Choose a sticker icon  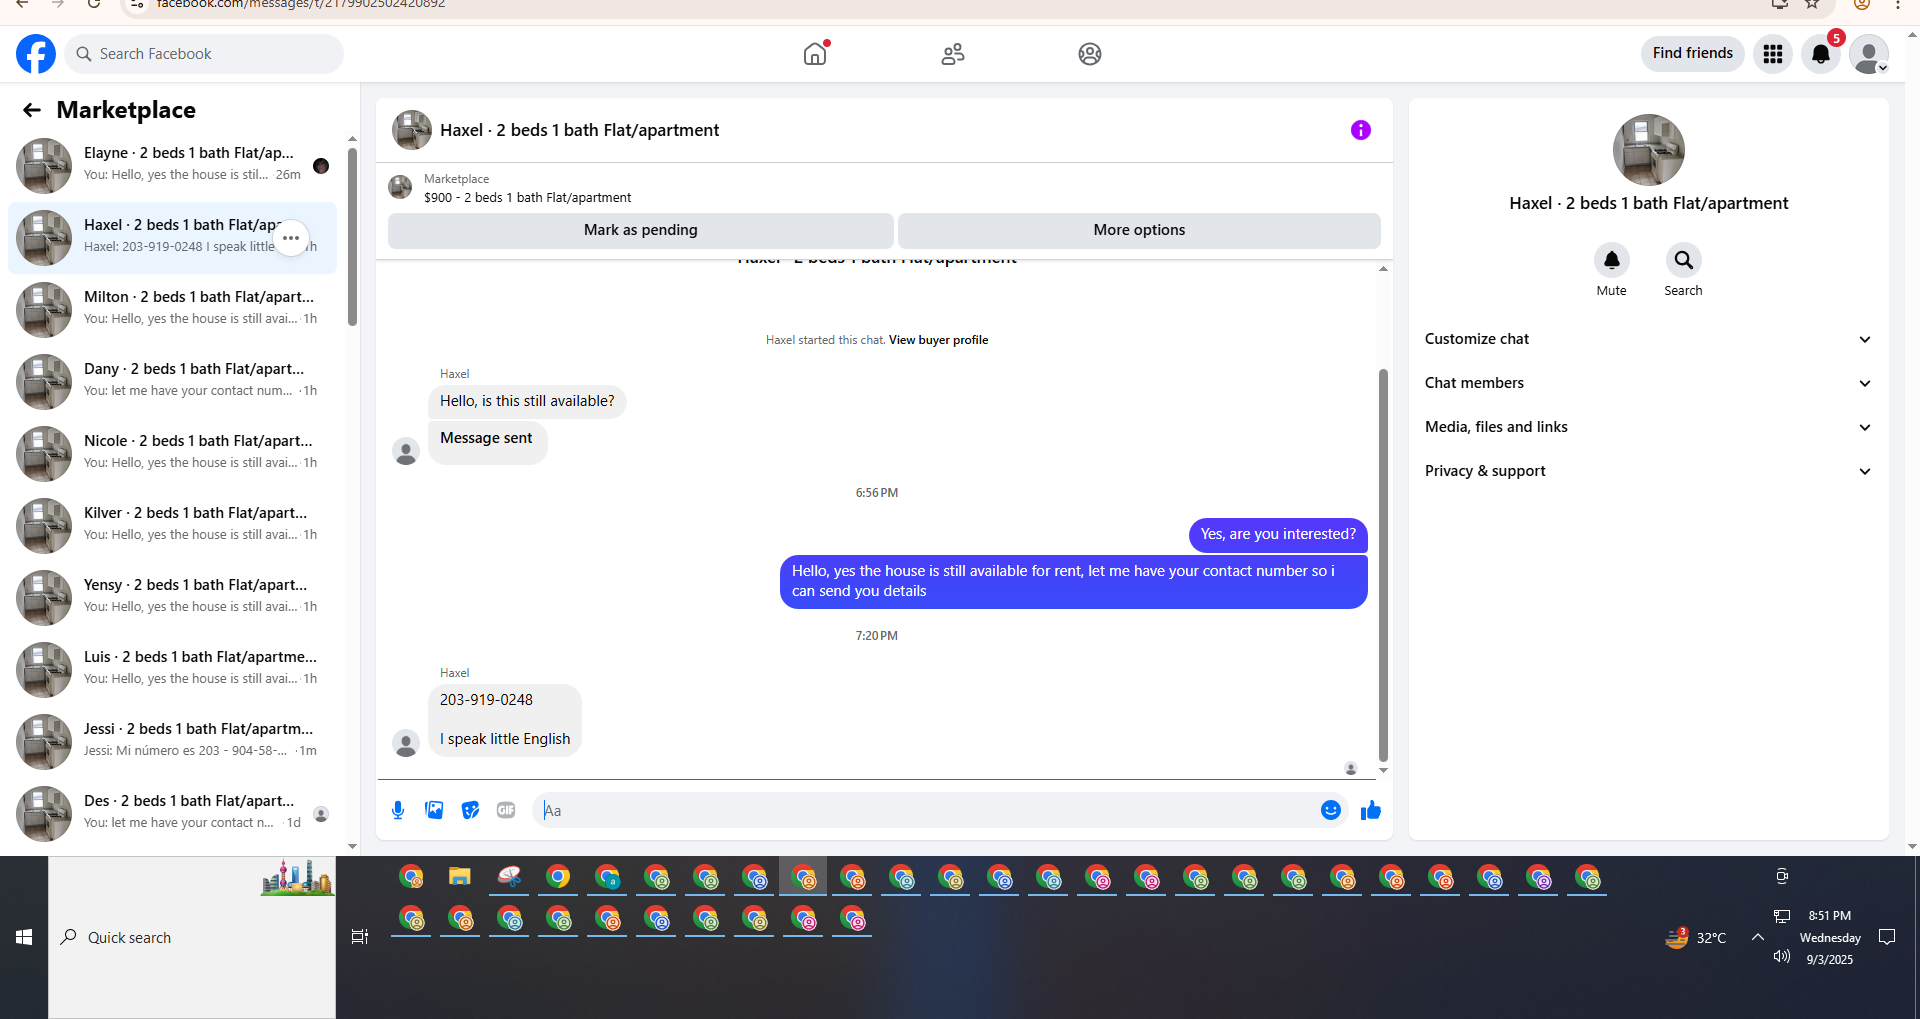coord(470,810)
